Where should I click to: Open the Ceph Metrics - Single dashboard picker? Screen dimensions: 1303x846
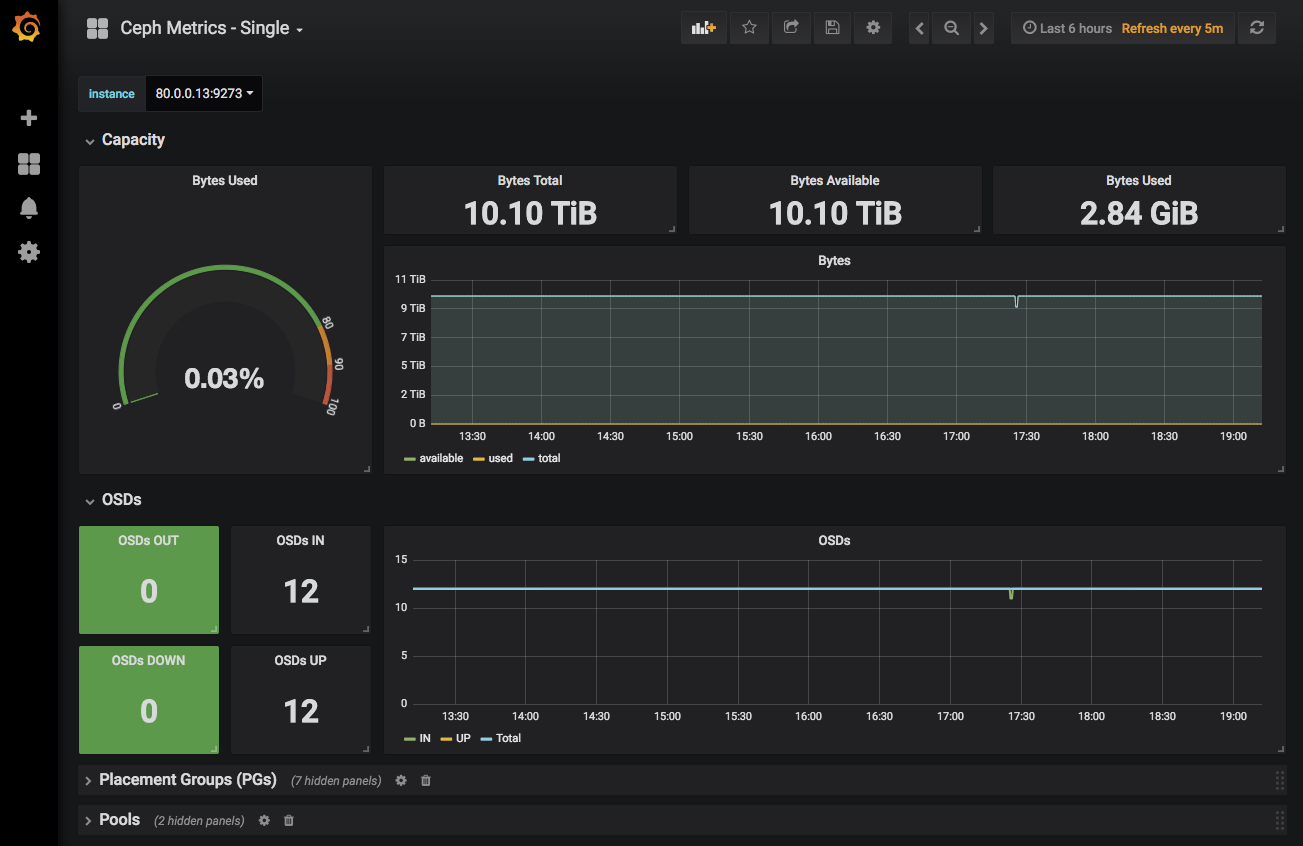click(x=210, y=28)
